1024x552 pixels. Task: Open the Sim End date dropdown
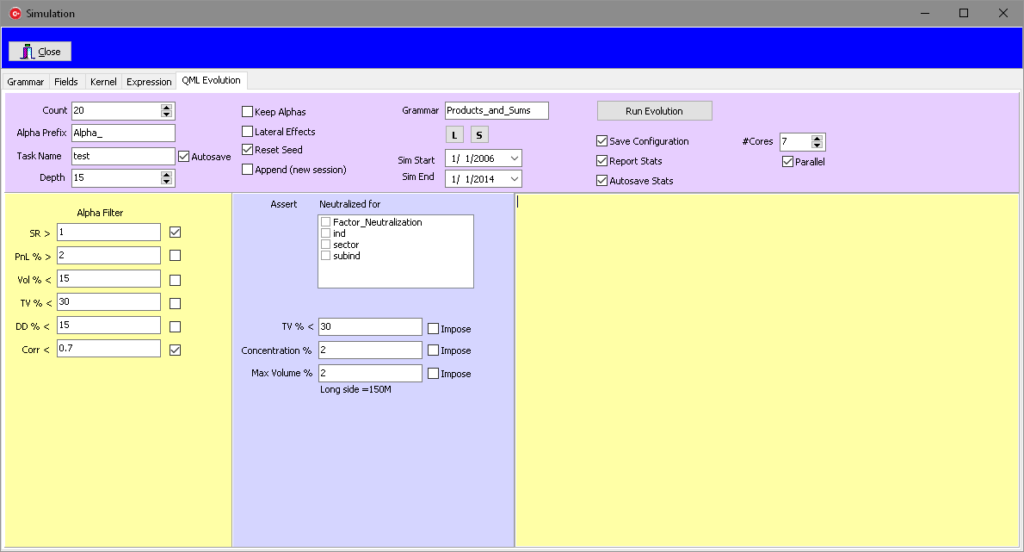click(515, 179)
